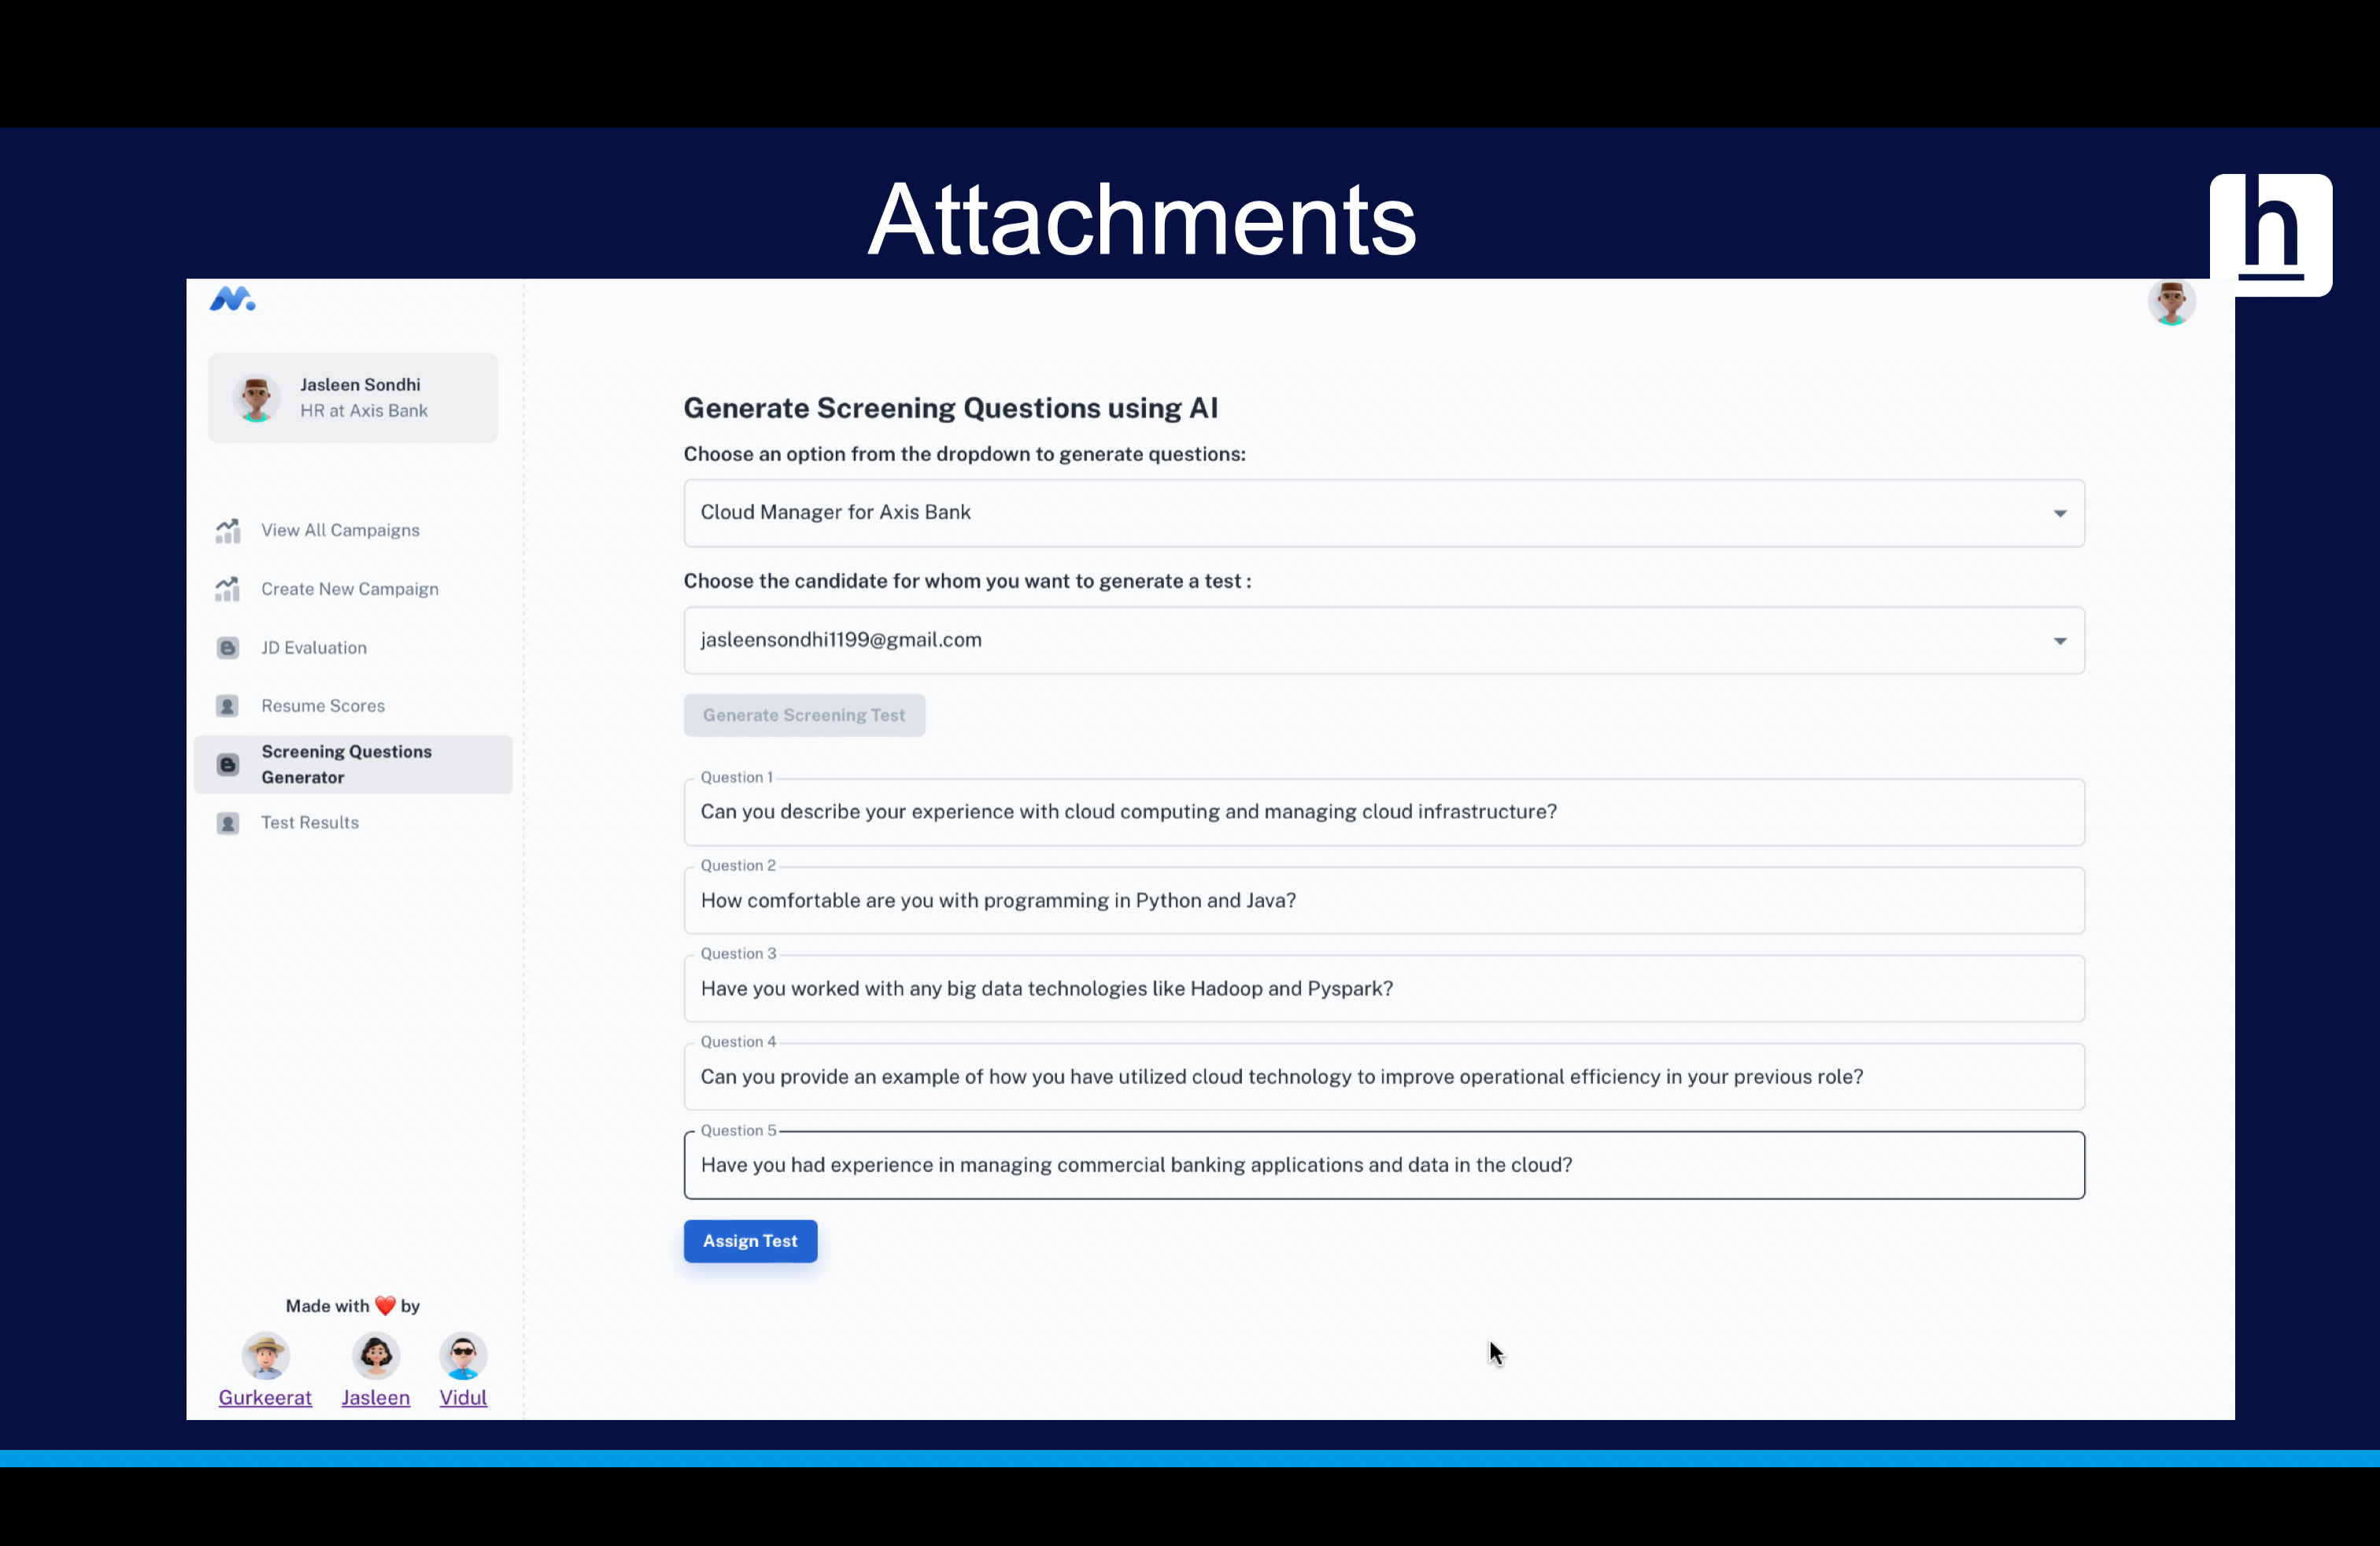Open Test Results page
Image resolution: width=2380 pixels, height=1546 pixels.
tap(353, 823)
